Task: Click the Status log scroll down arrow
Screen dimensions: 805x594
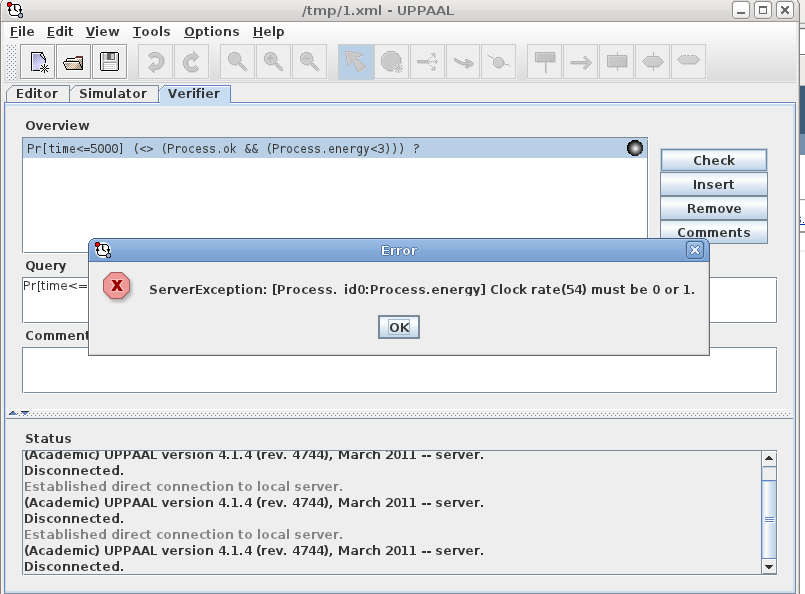Action: coord(769,567)
